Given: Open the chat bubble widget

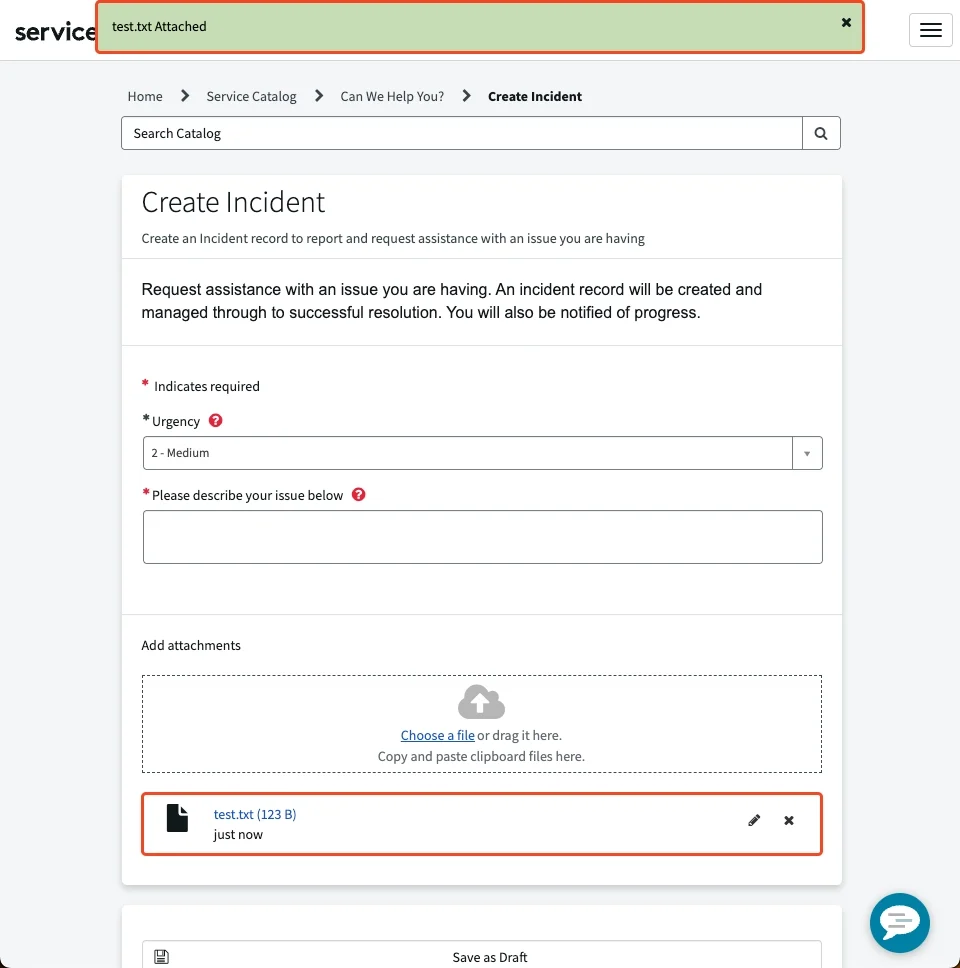Looking at the screenshot, I should [899, 922].
